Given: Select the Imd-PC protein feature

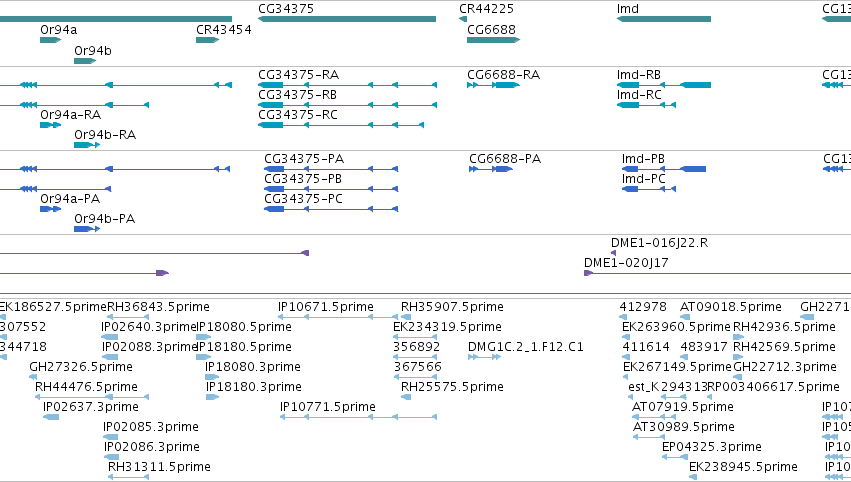Looking at the screenshot, I should point(649,189).
